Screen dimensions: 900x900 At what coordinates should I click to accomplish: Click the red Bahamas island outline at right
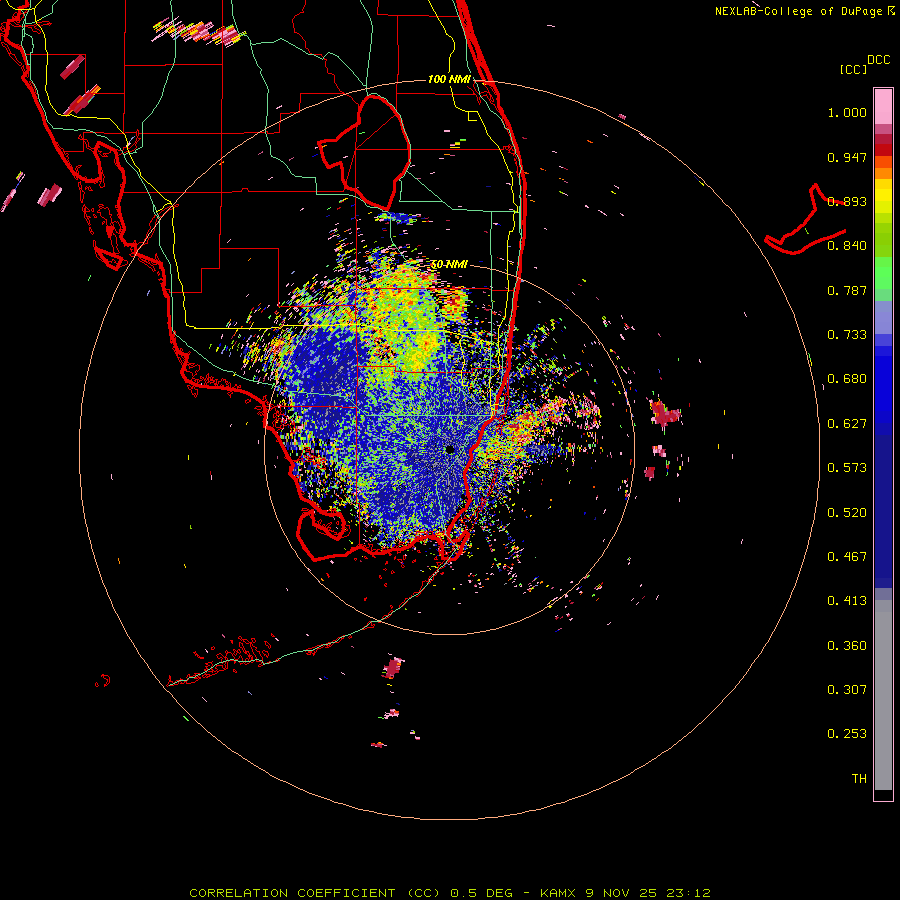tap(806, 220)
